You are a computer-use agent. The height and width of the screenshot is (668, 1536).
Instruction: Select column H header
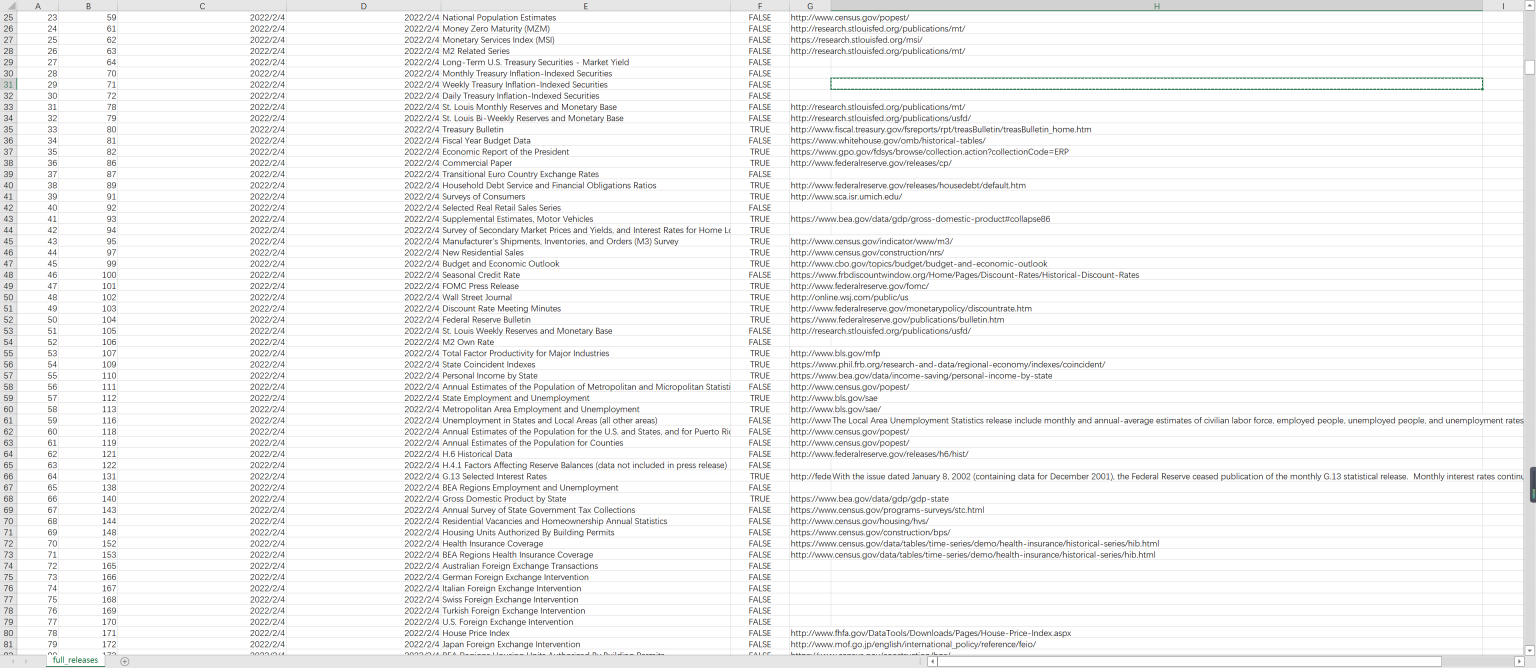pos(1156,6)
